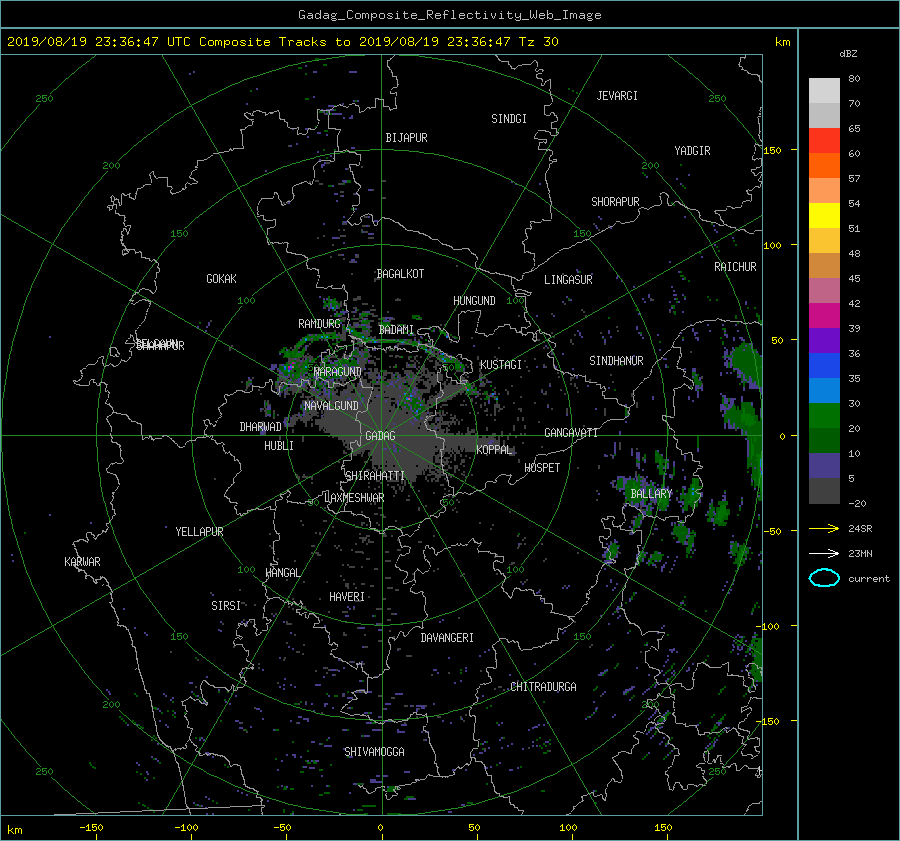
Task: Pick the light gray 80 dBZ legend swatch
Action: tap(824, 91)
